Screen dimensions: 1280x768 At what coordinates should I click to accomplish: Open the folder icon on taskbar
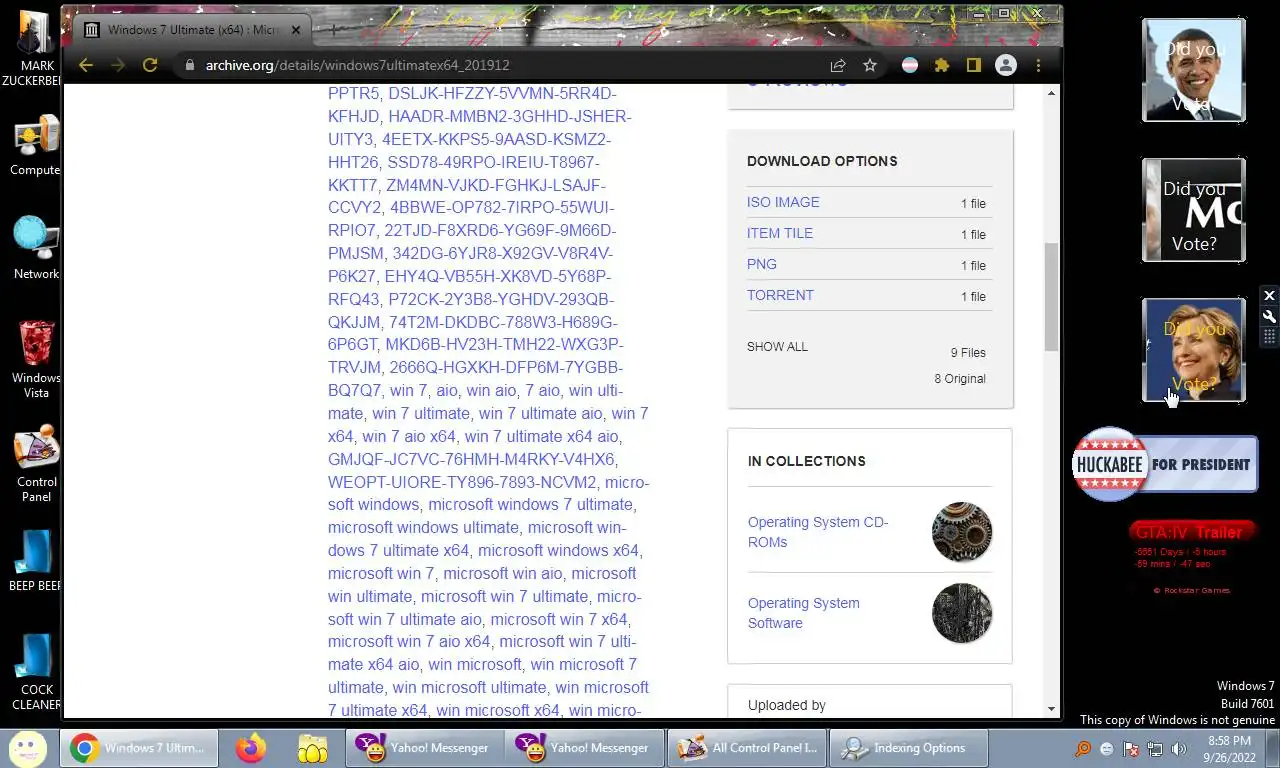click(x=312, y=748)
